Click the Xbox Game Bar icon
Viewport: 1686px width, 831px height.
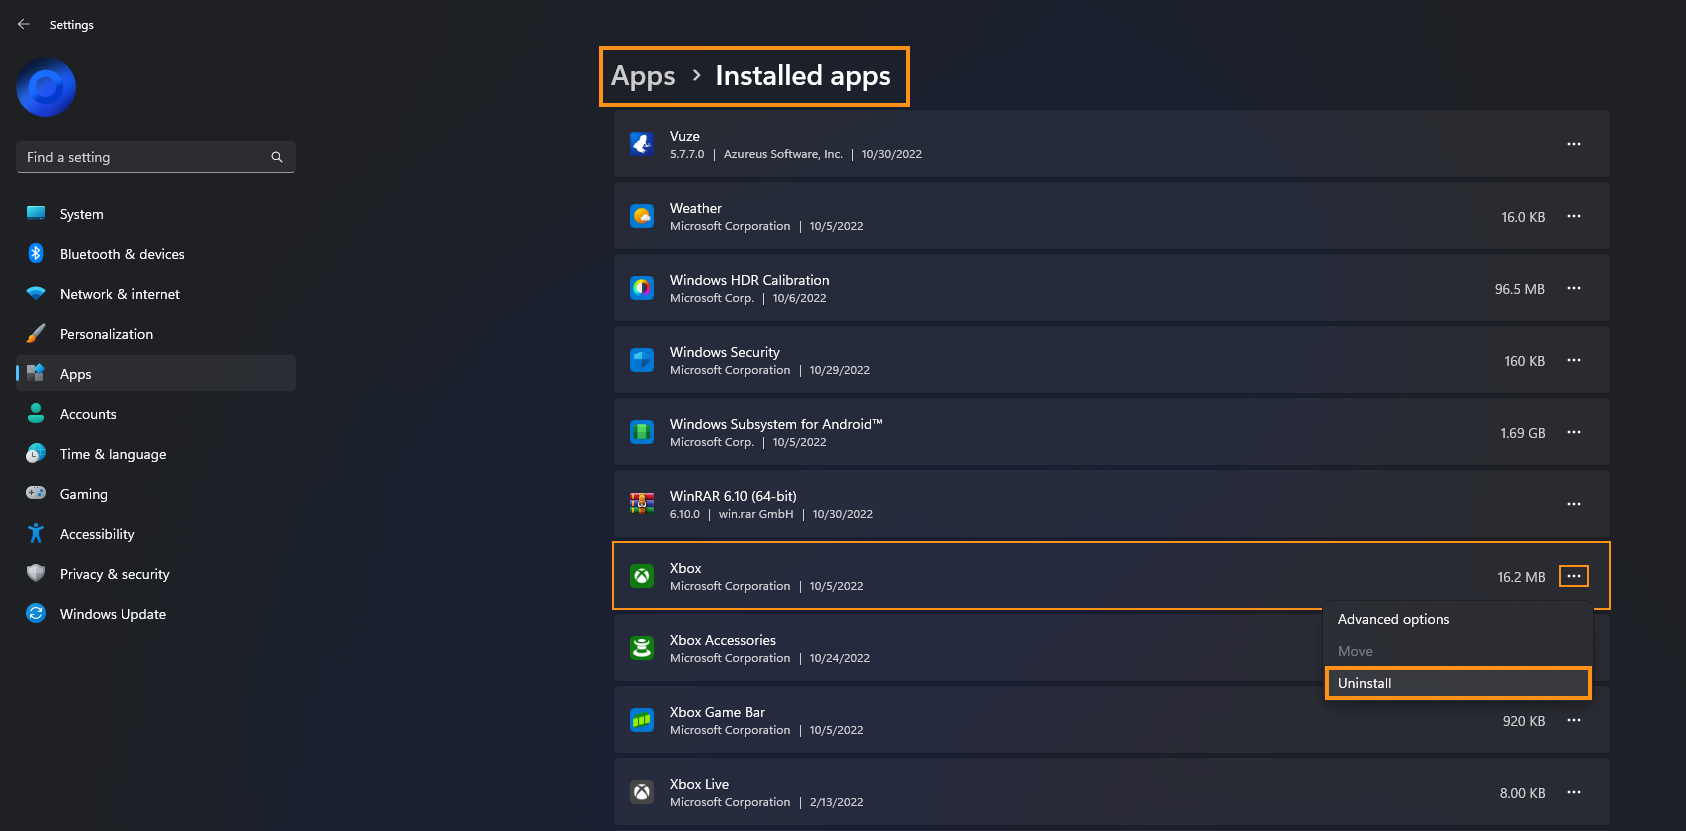coord(642,720)
